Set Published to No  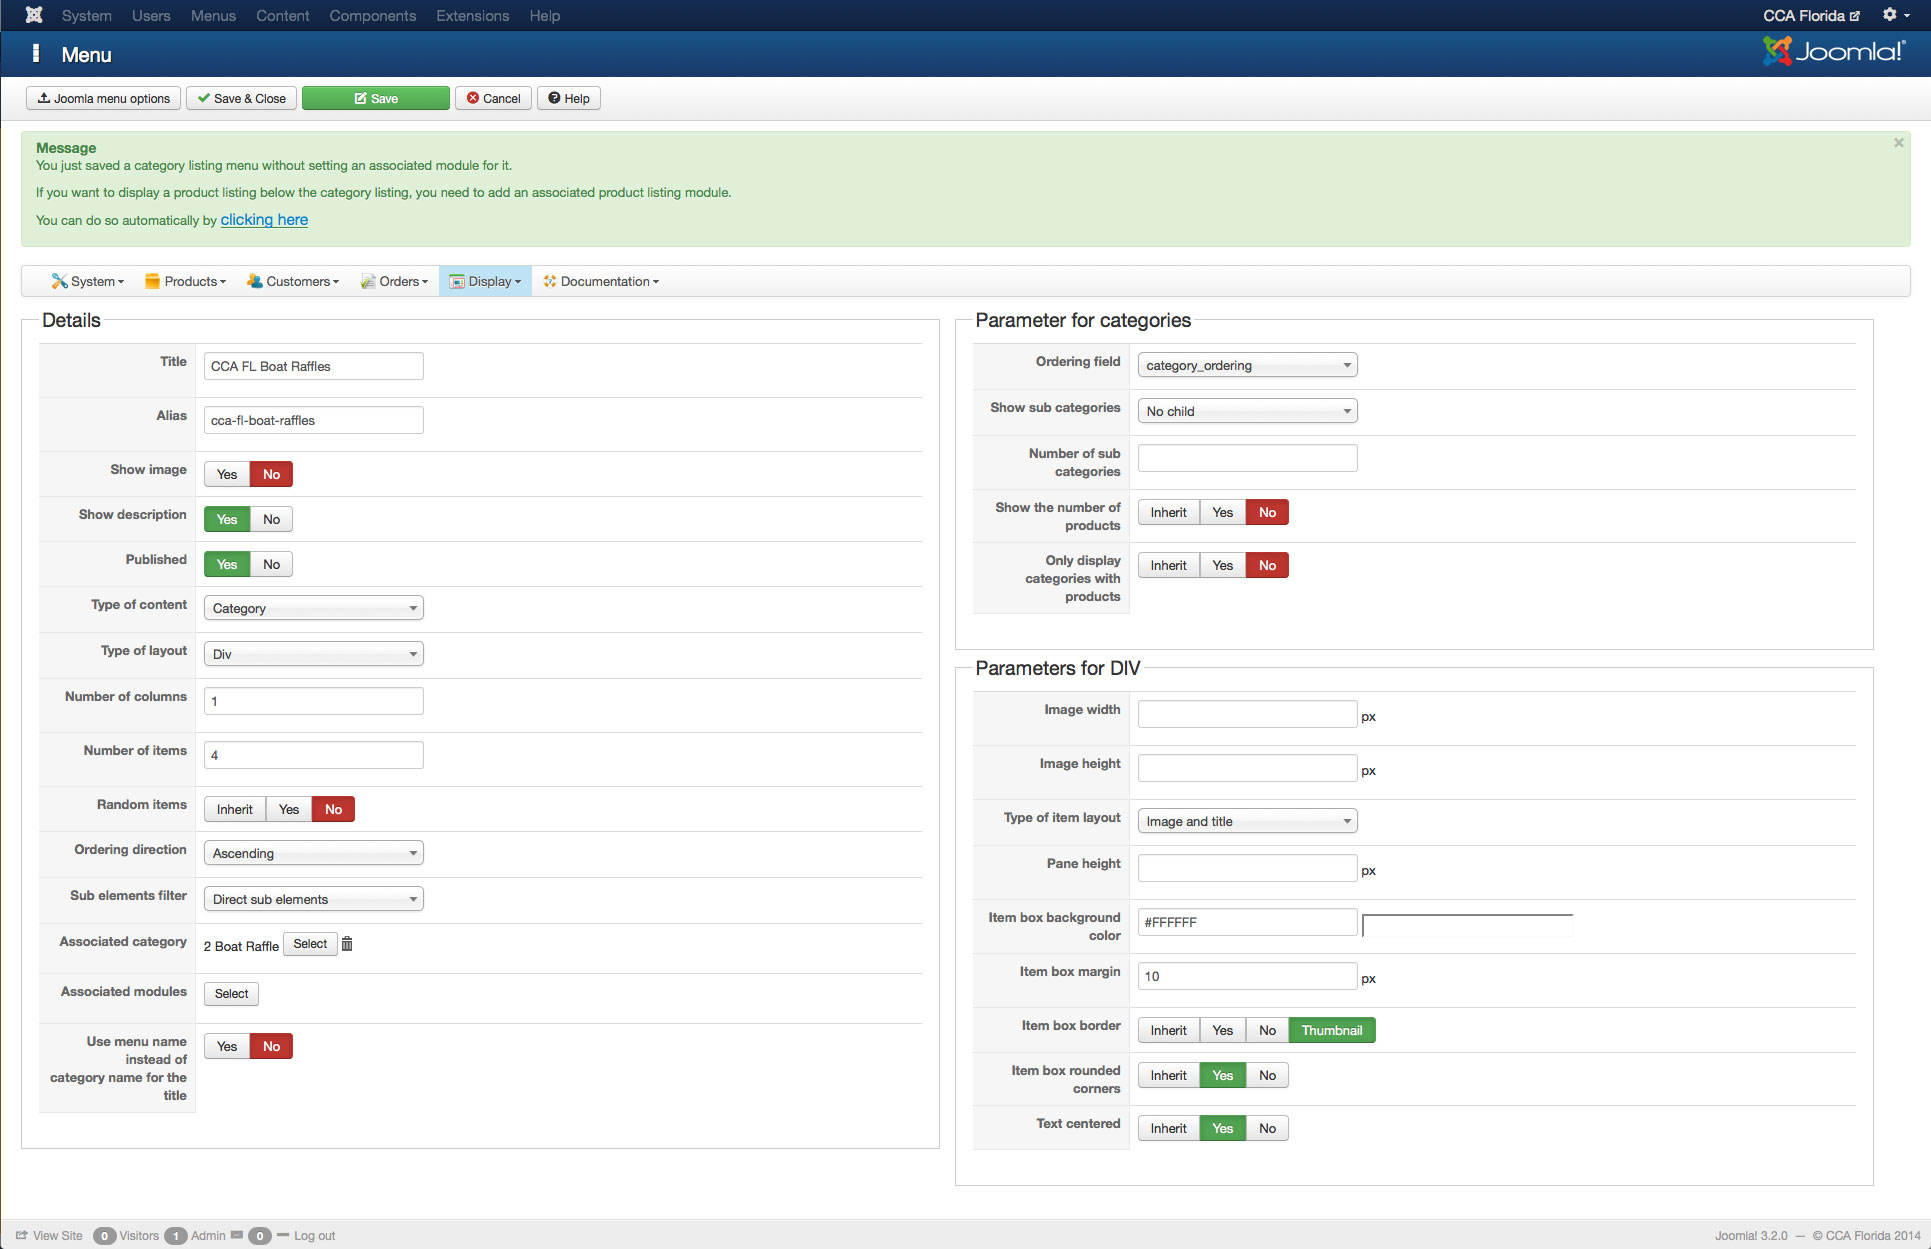271,564
